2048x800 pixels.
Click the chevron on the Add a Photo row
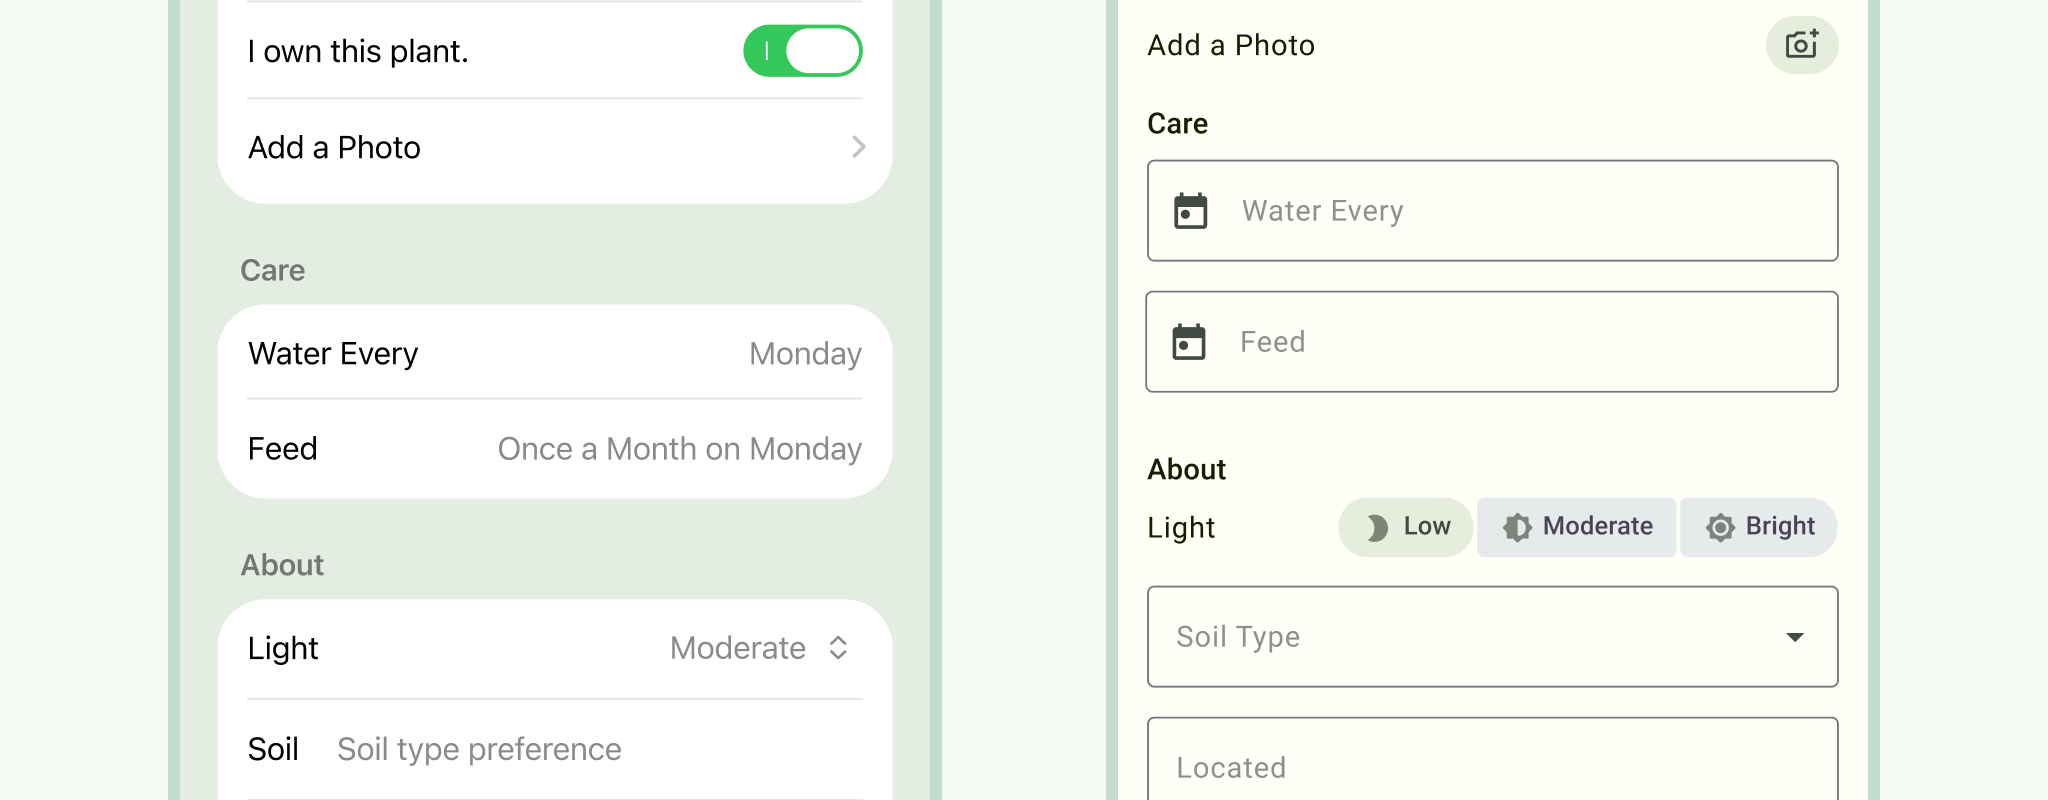(858, 147)
